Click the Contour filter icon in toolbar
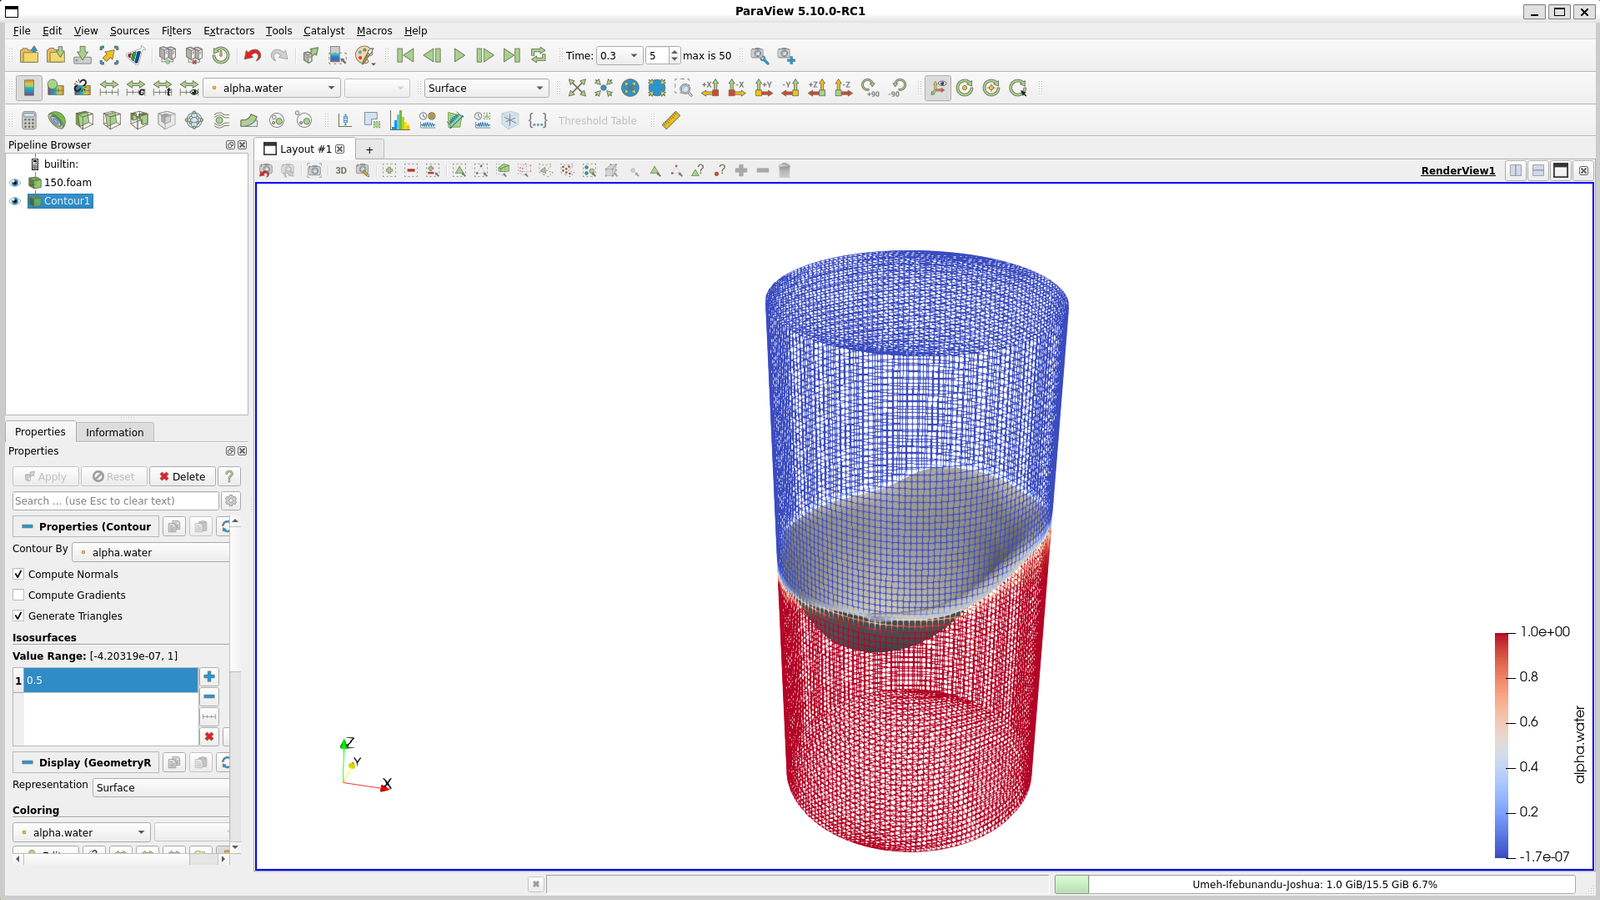Viewport: 1600px width, 900px height. click(57, 120)
